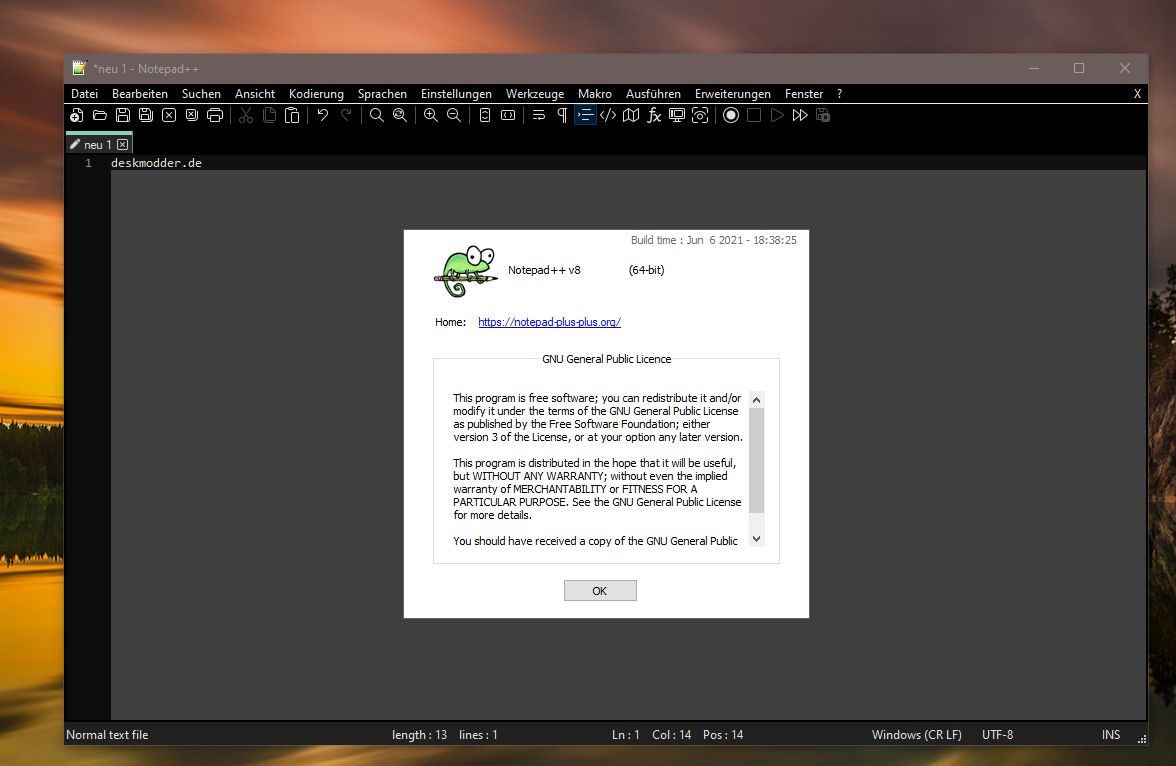The height and width of the screenshot is (766, 1176).
Task: Open the Function List fx icon
Action: 654,115
